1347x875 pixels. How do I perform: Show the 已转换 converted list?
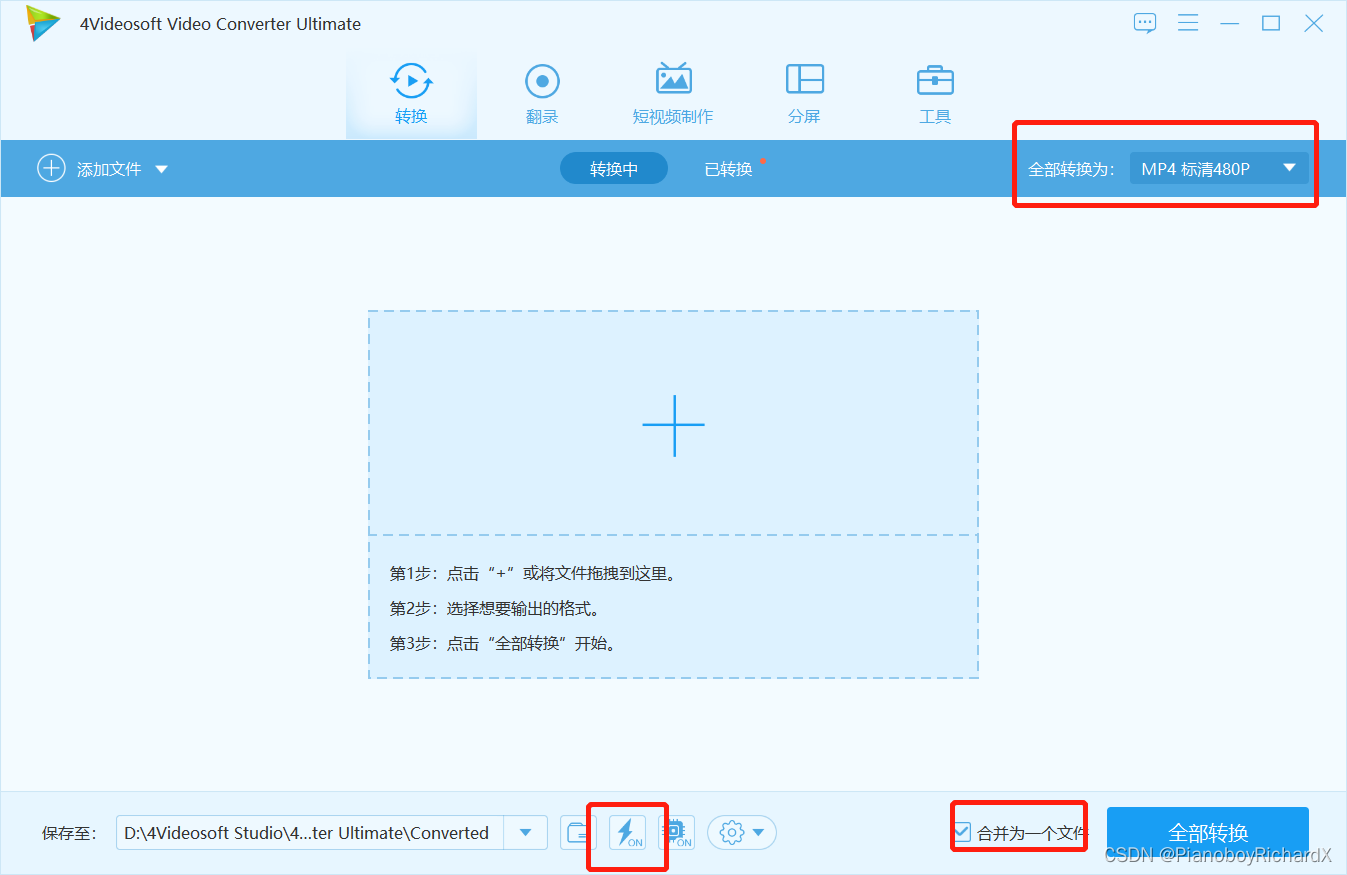728,169
